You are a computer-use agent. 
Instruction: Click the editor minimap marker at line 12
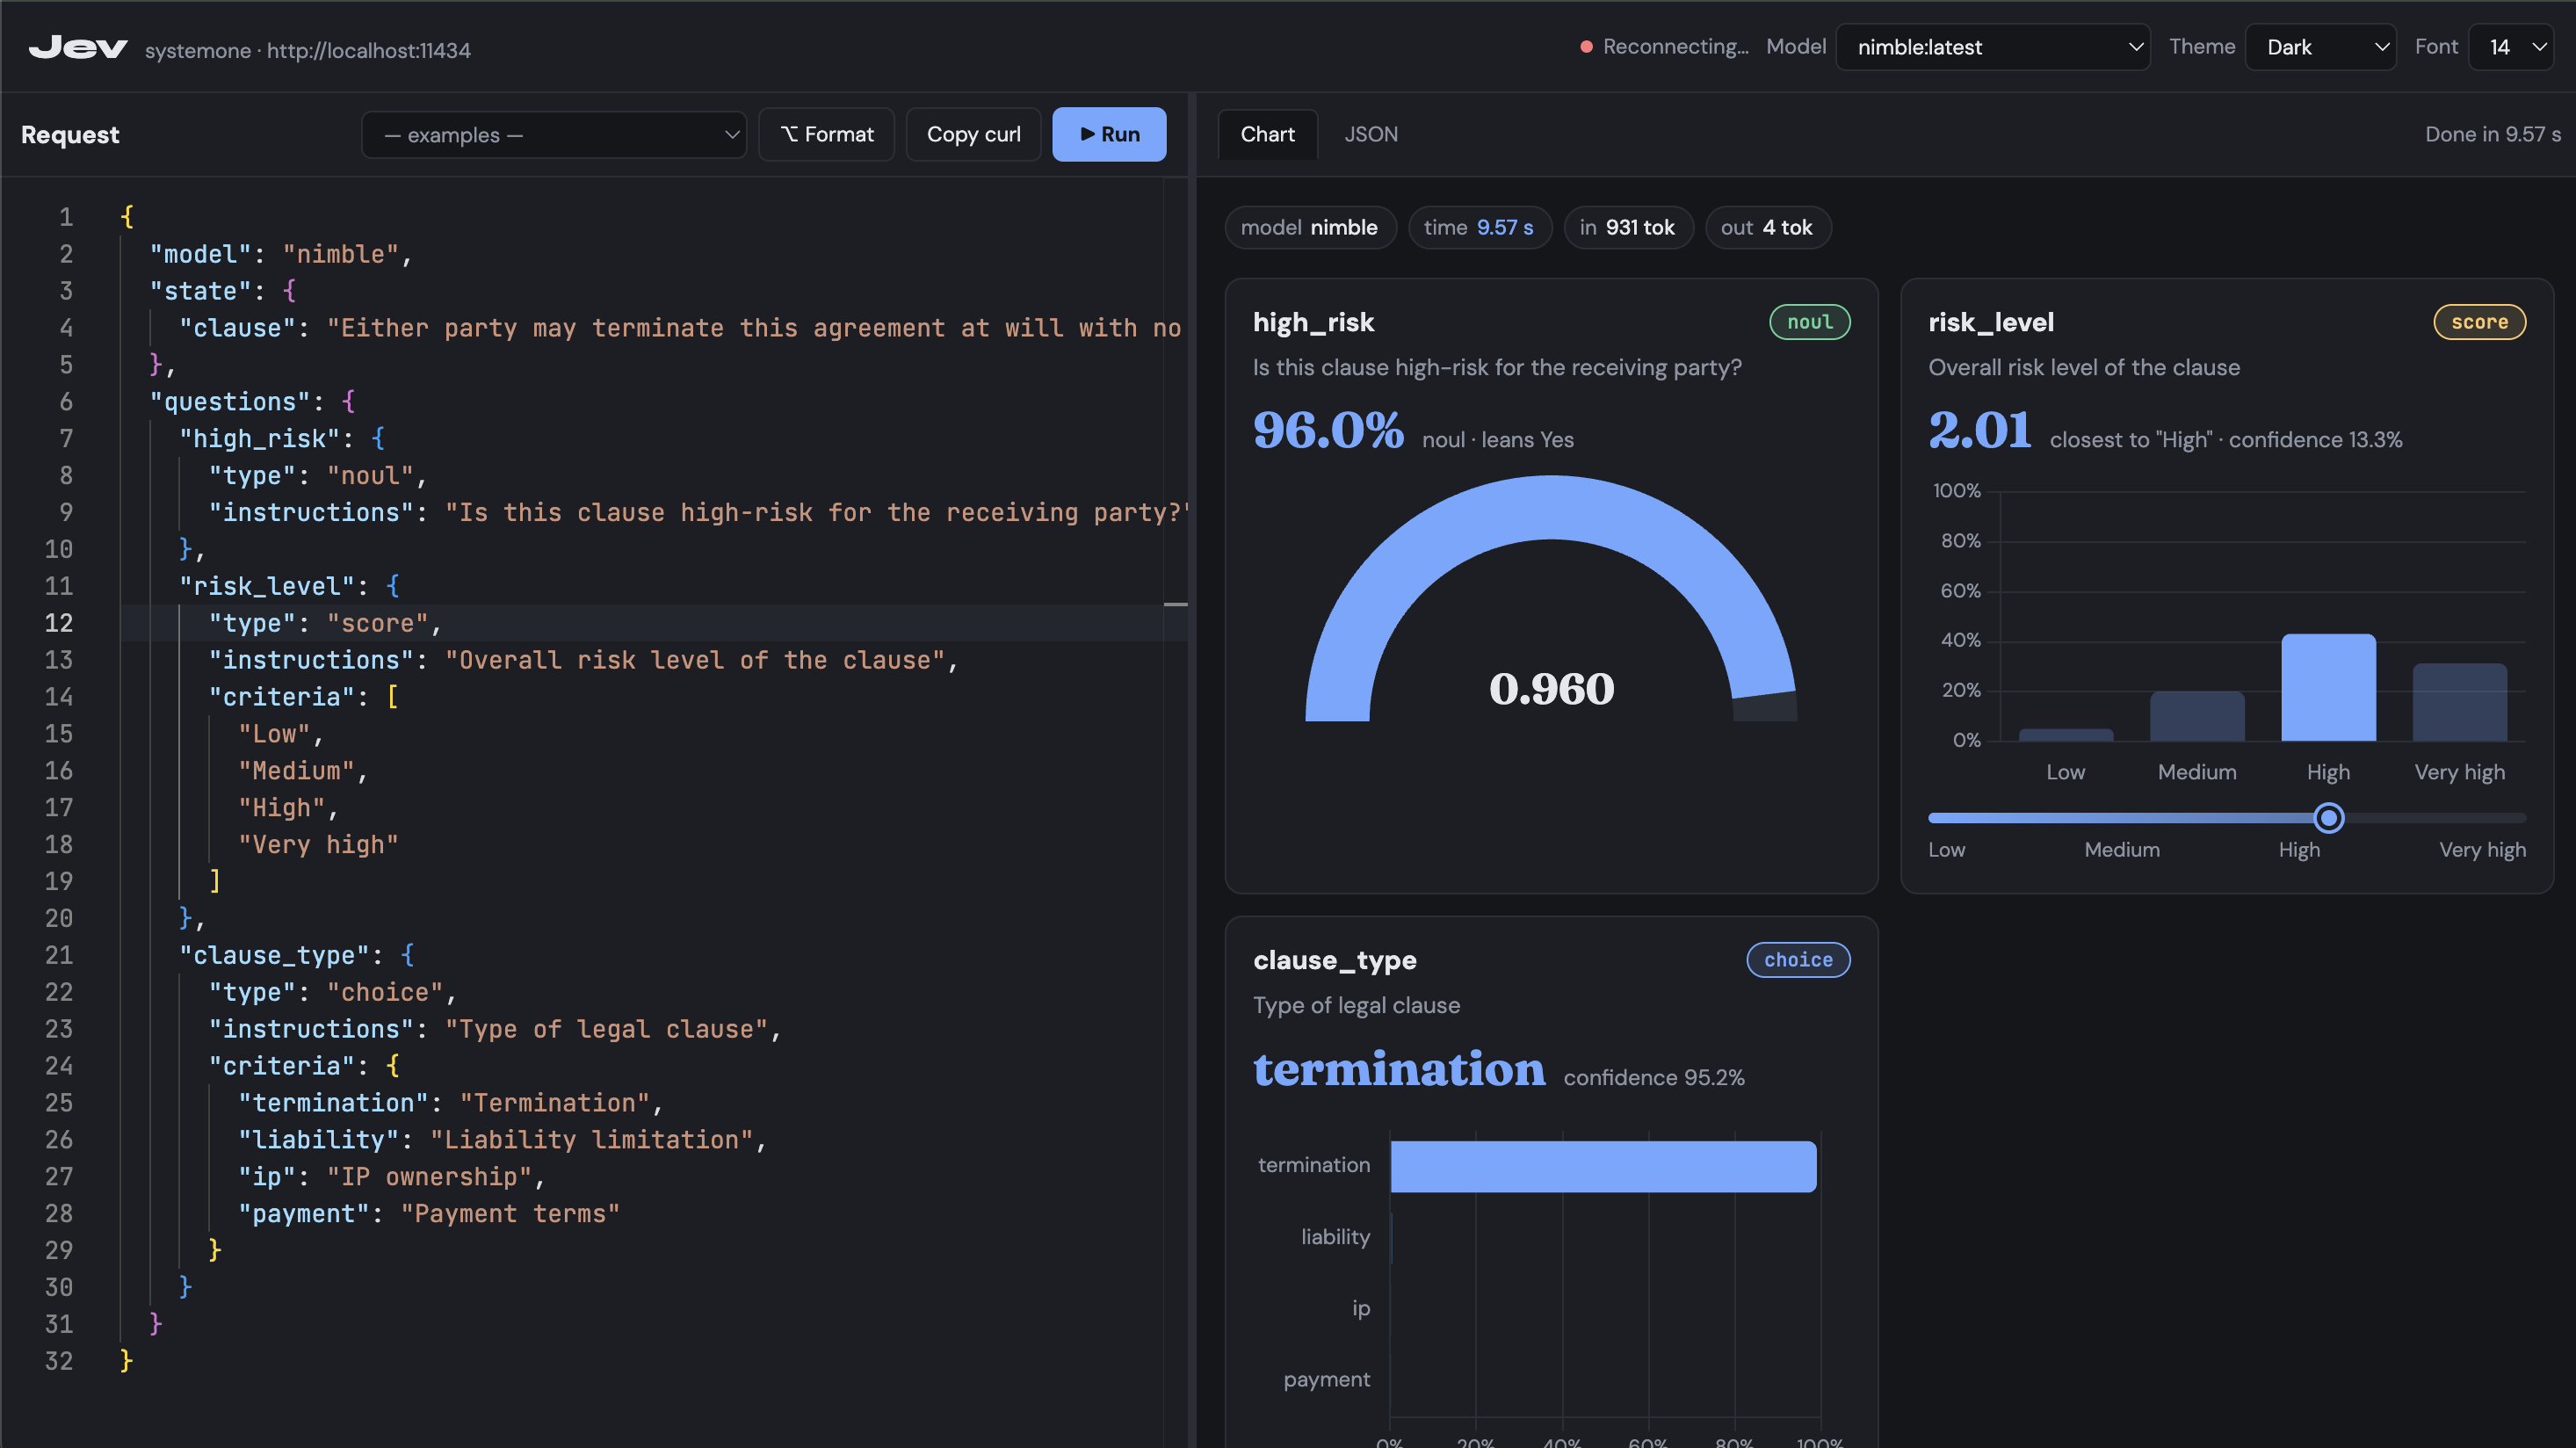tap(1176, 604)
